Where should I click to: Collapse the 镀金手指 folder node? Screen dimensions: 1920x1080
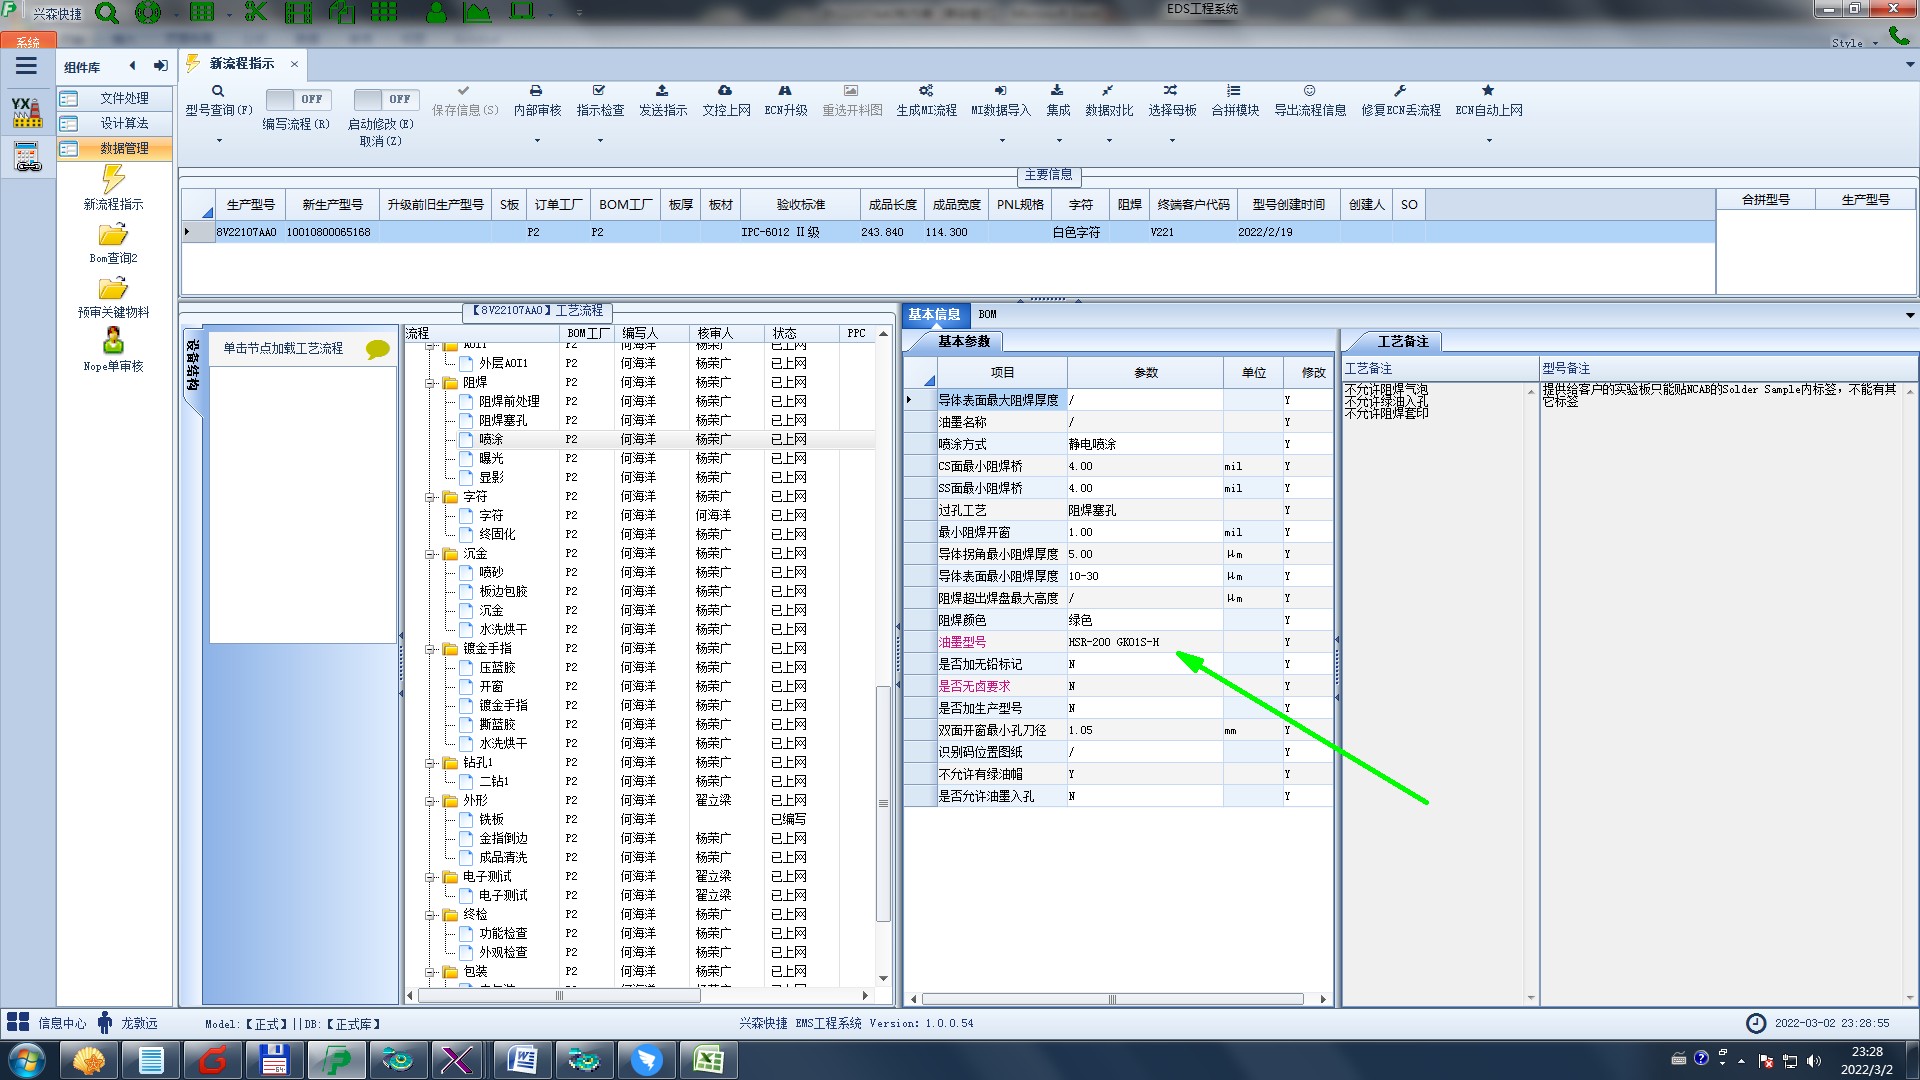[430, 649]
